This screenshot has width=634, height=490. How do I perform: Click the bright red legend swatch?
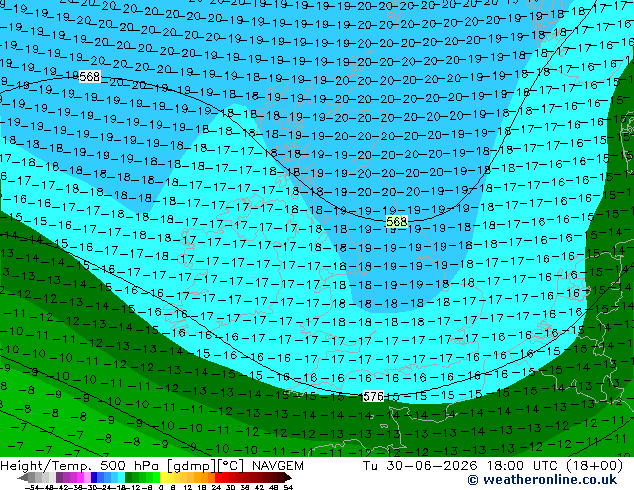click(x=218, y=477)
